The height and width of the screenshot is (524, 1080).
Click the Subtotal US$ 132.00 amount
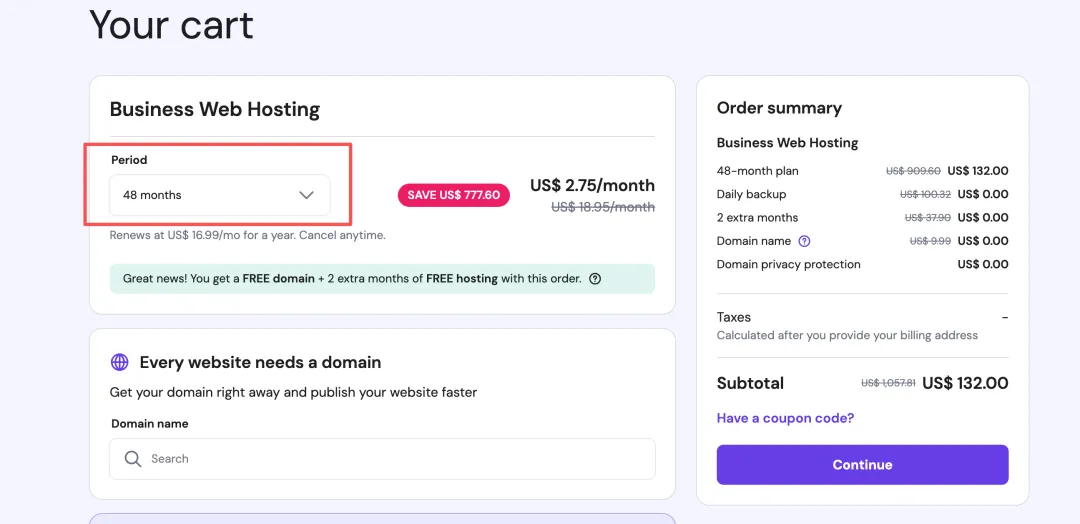[965, 383]
